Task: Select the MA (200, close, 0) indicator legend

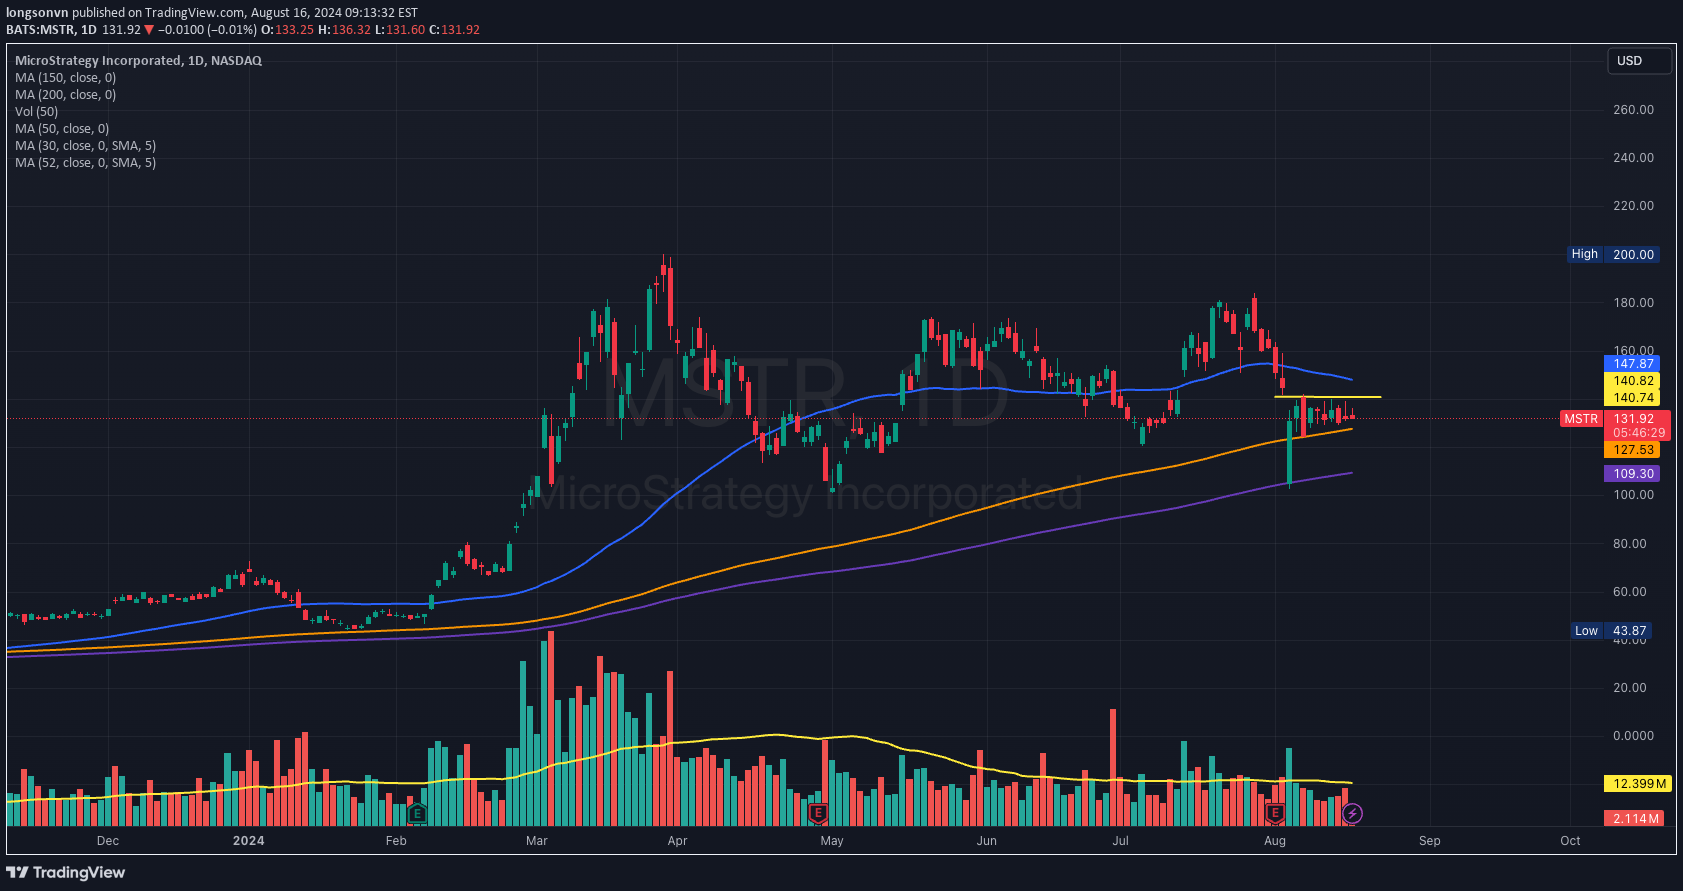Action: coord(65,95)
